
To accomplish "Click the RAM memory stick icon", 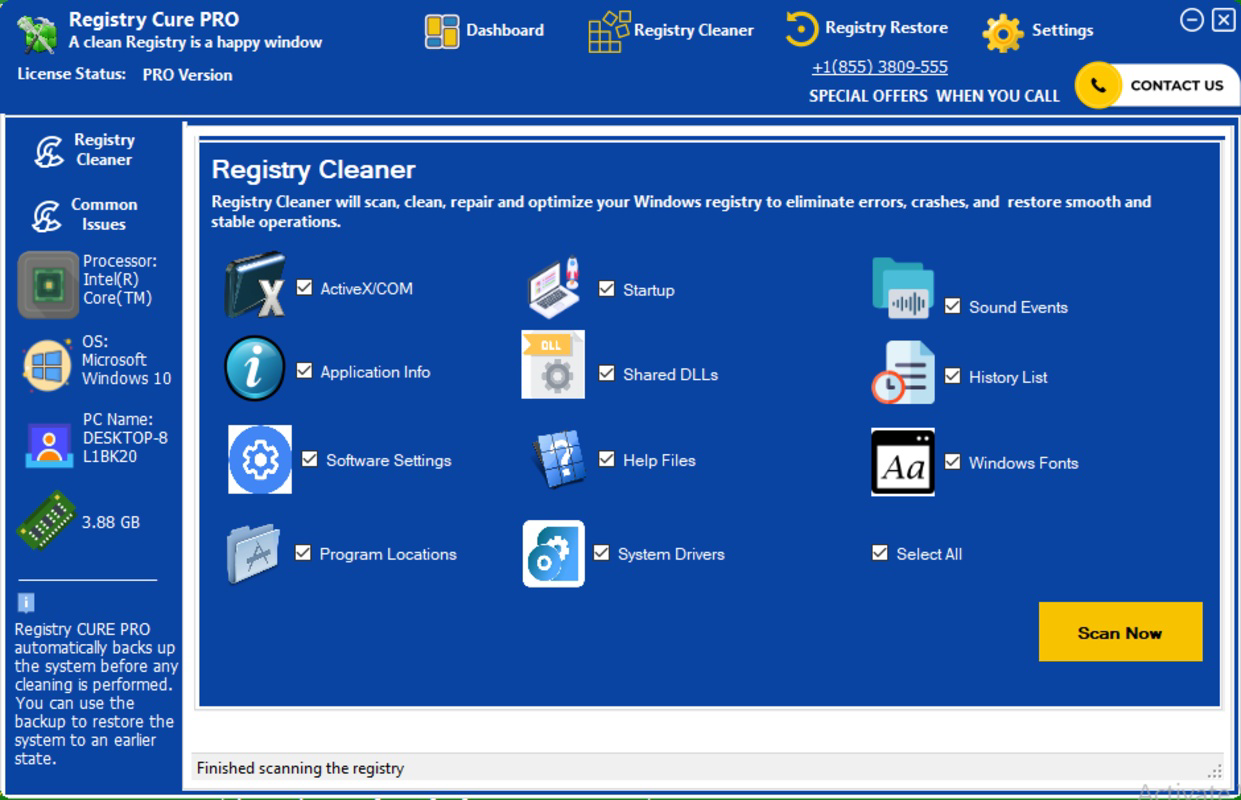I will [x=46, y=520].
